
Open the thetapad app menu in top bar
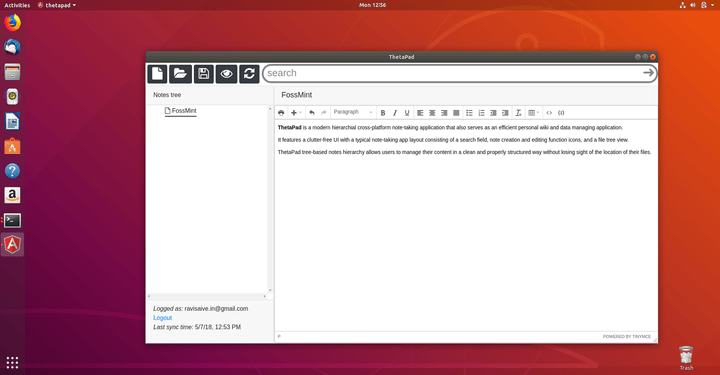(57, 5)
